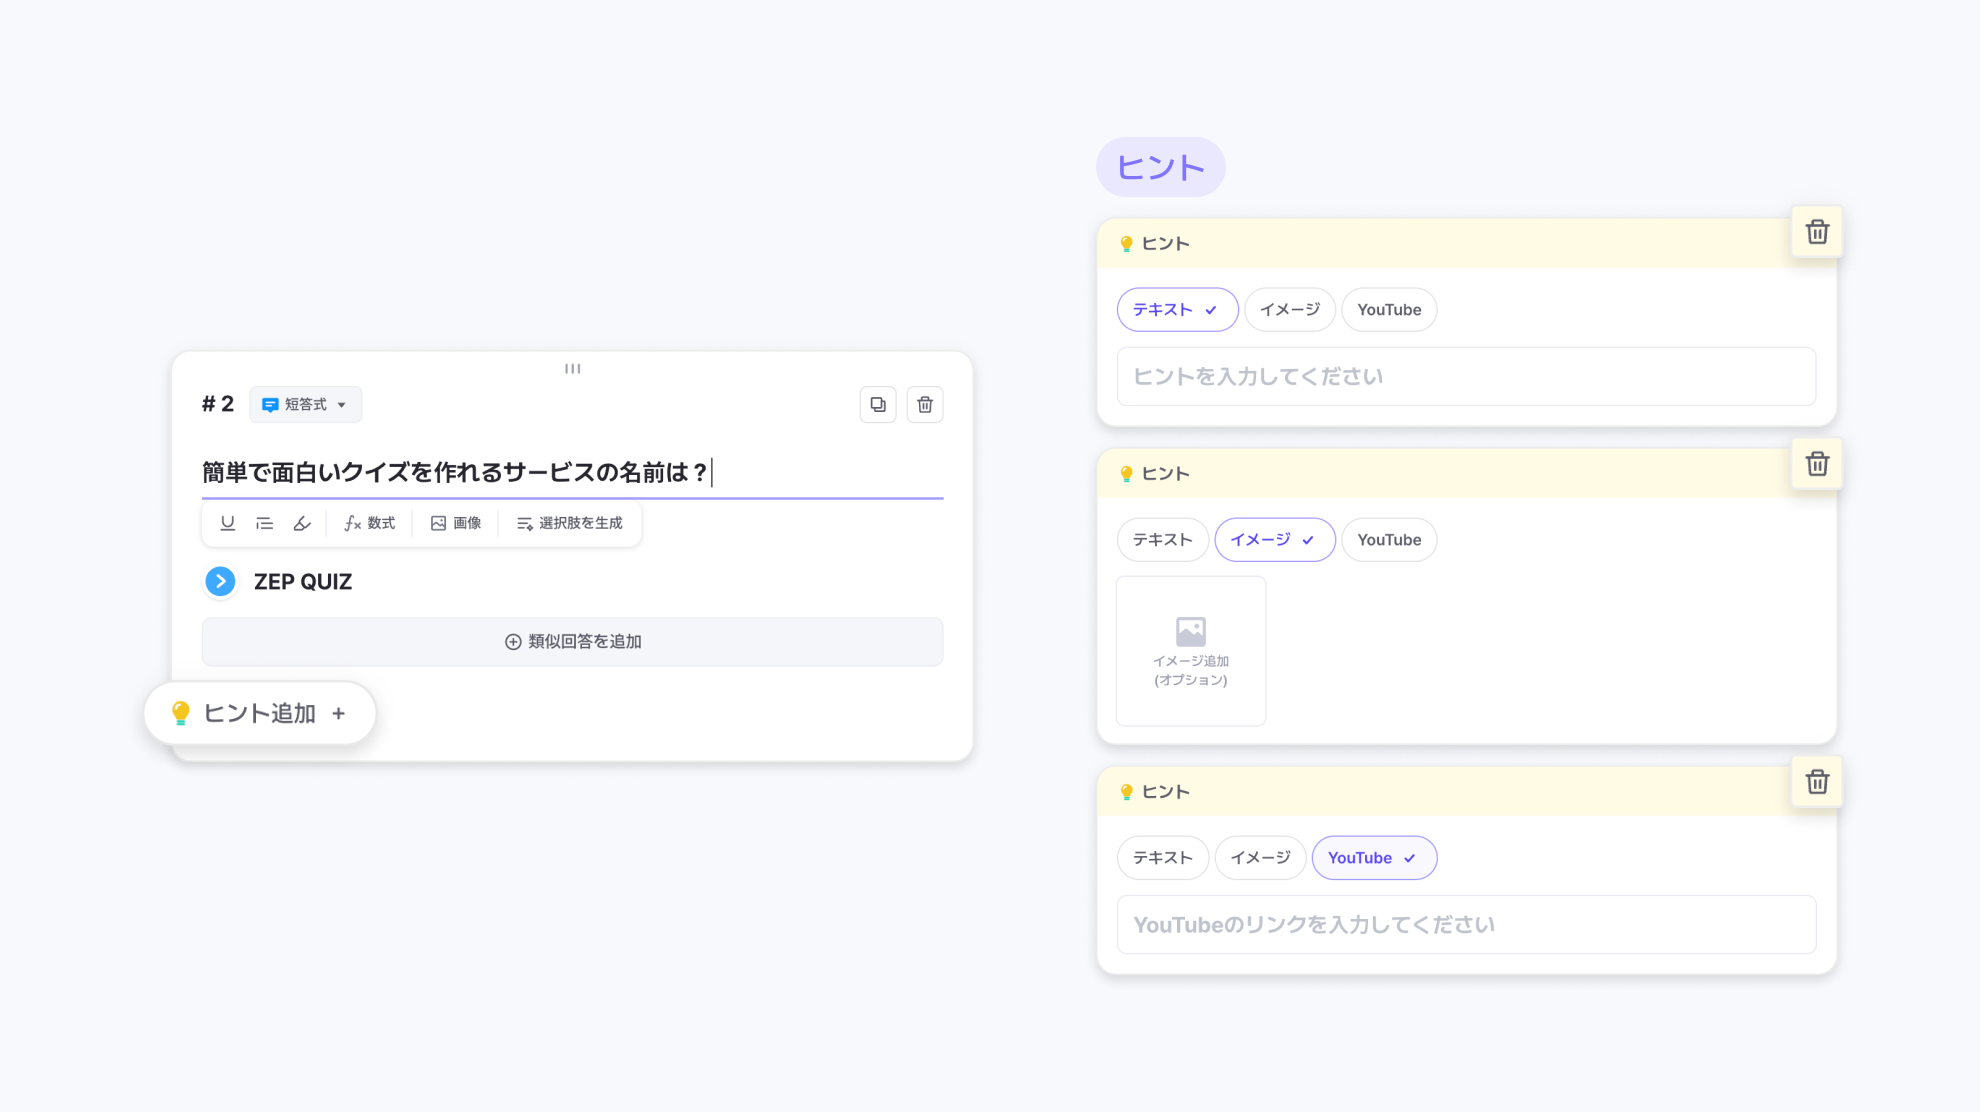Click the 画像 image insert button
This screenshot has width=1980, height=1112.
pos(456,523)
